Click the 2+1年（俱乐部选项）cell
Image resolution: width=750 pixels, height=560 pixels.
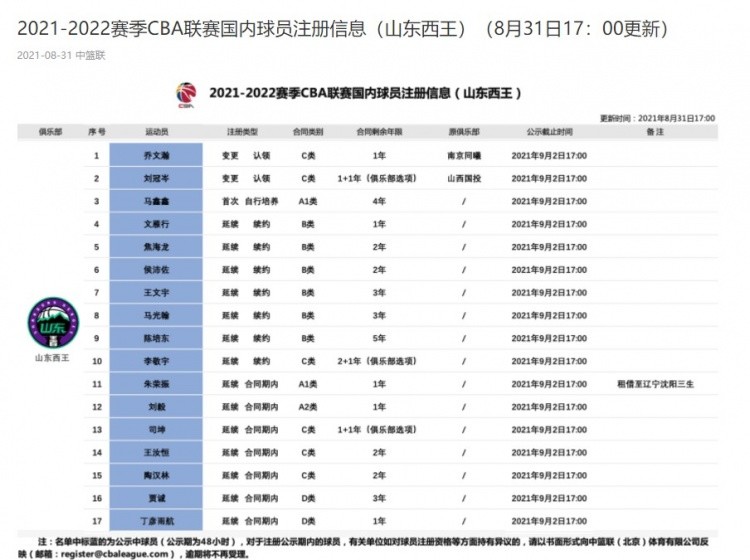[x=377, y=361]
